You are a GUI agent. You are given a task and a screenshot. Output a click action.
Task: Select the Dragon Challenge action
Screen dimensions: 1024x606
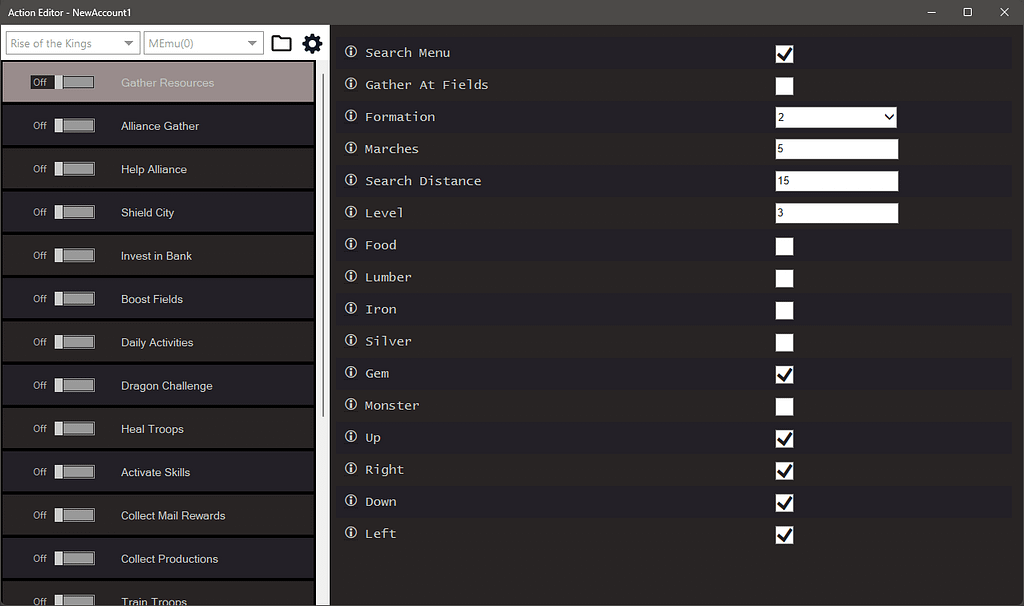[x=166, y=386]
